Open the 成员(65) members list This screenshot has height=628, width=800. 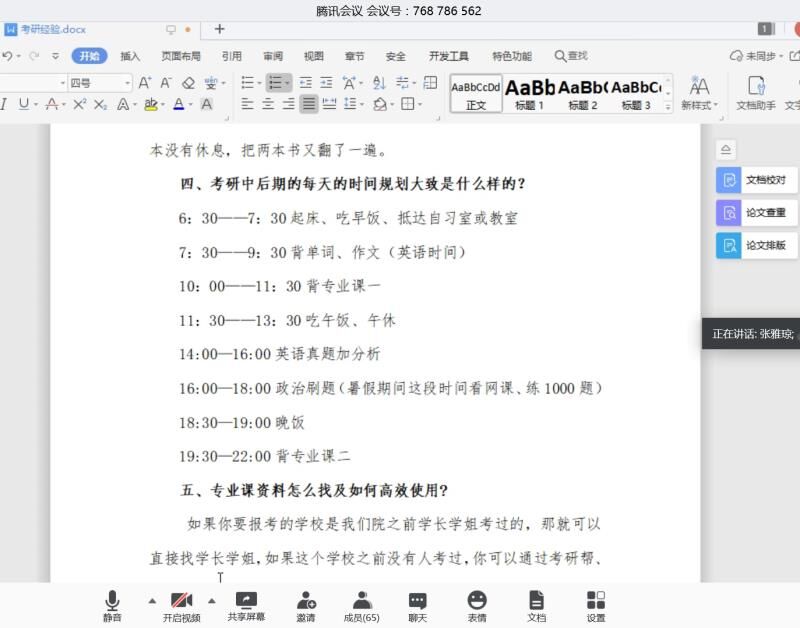361,606
